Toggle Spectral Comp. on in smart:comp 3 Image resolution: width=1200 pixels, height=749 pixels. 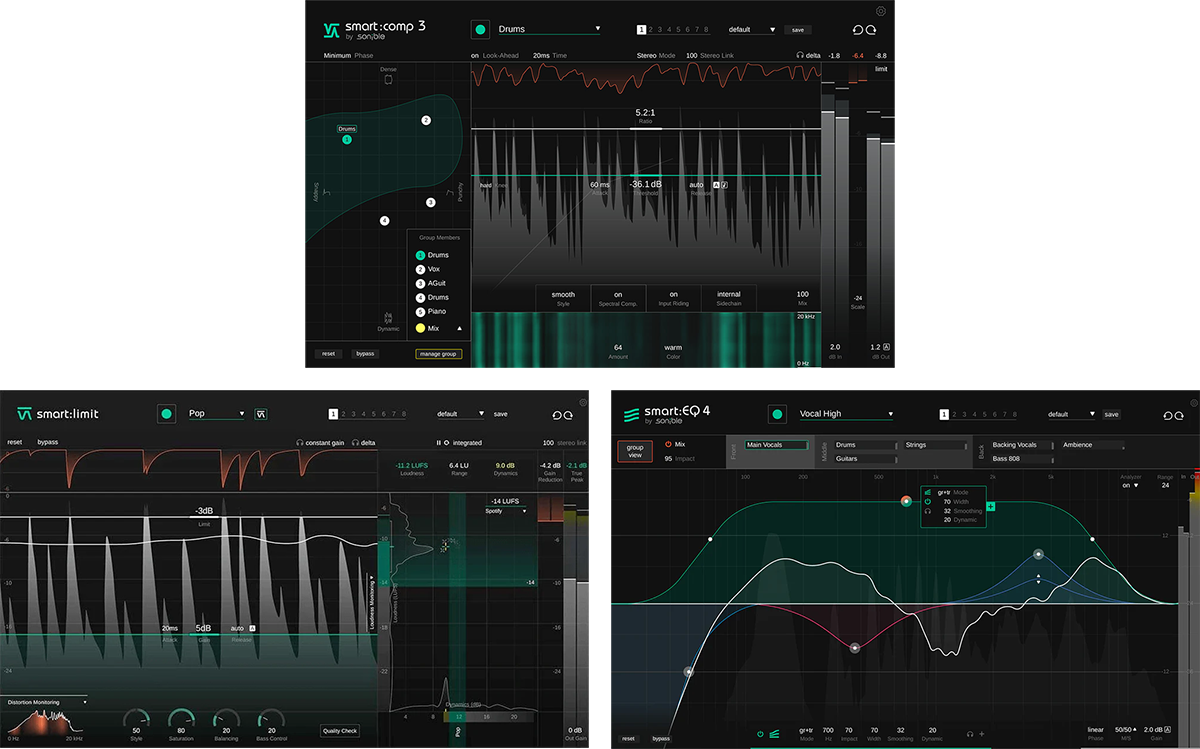coord(618,298)
